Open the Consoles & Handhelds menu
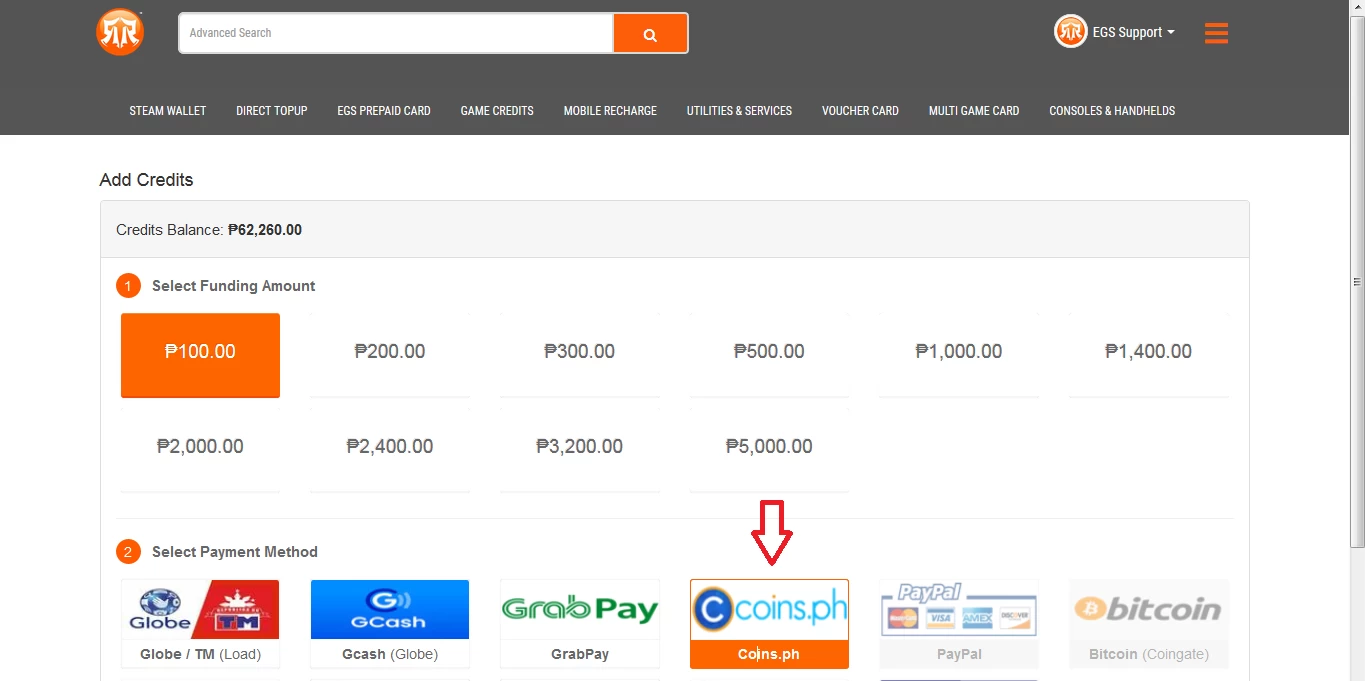This screenshot has height=681, width=1365. pos(1112,111)
